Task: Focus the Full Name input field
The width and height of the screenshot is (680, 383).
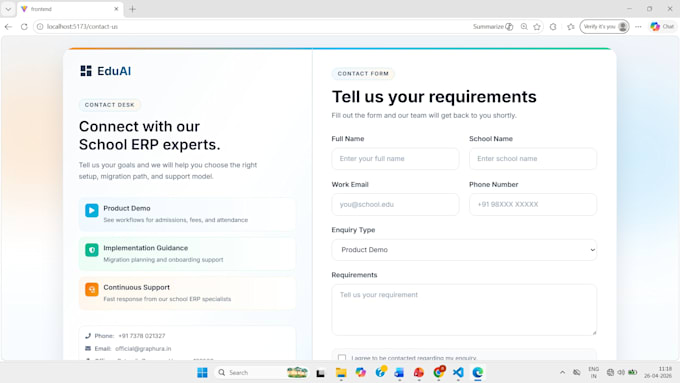Action: [395, 159]
